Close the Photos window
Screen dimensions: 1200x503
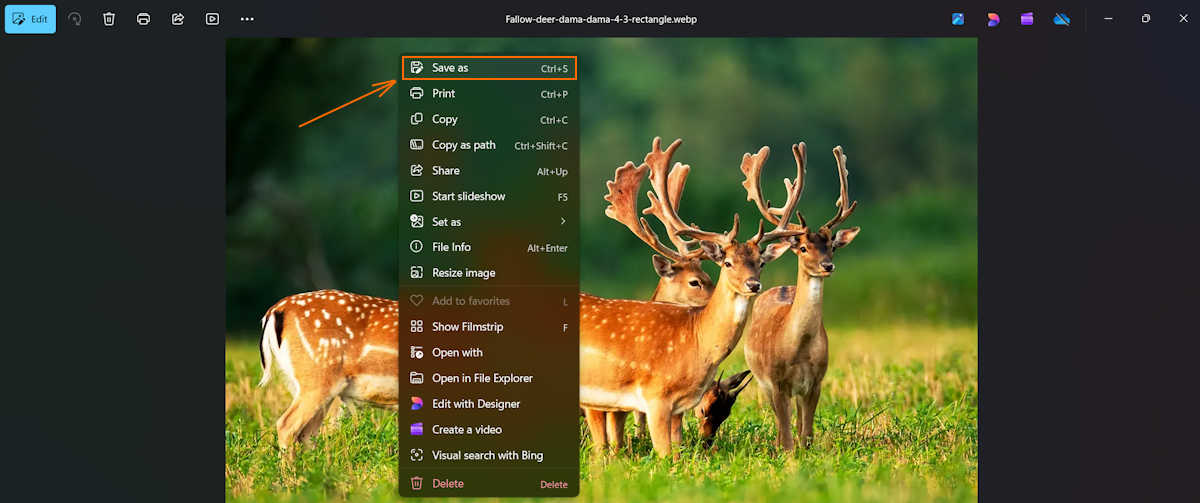(1182, 18)
